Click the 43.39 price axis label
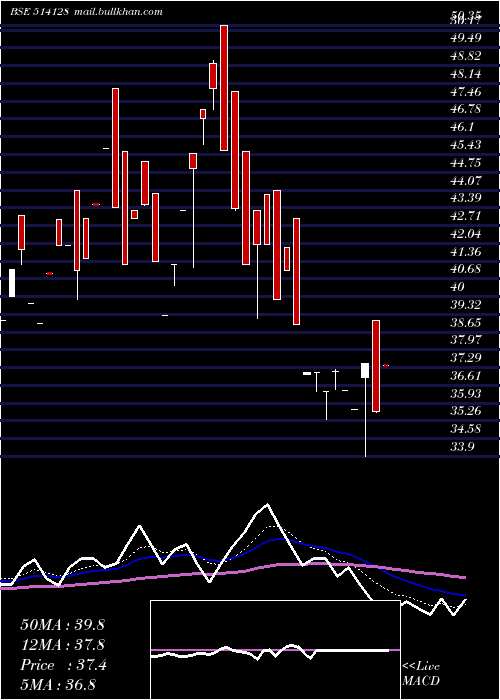Viewport: 500px width, 700px height. tap(466, 198)
